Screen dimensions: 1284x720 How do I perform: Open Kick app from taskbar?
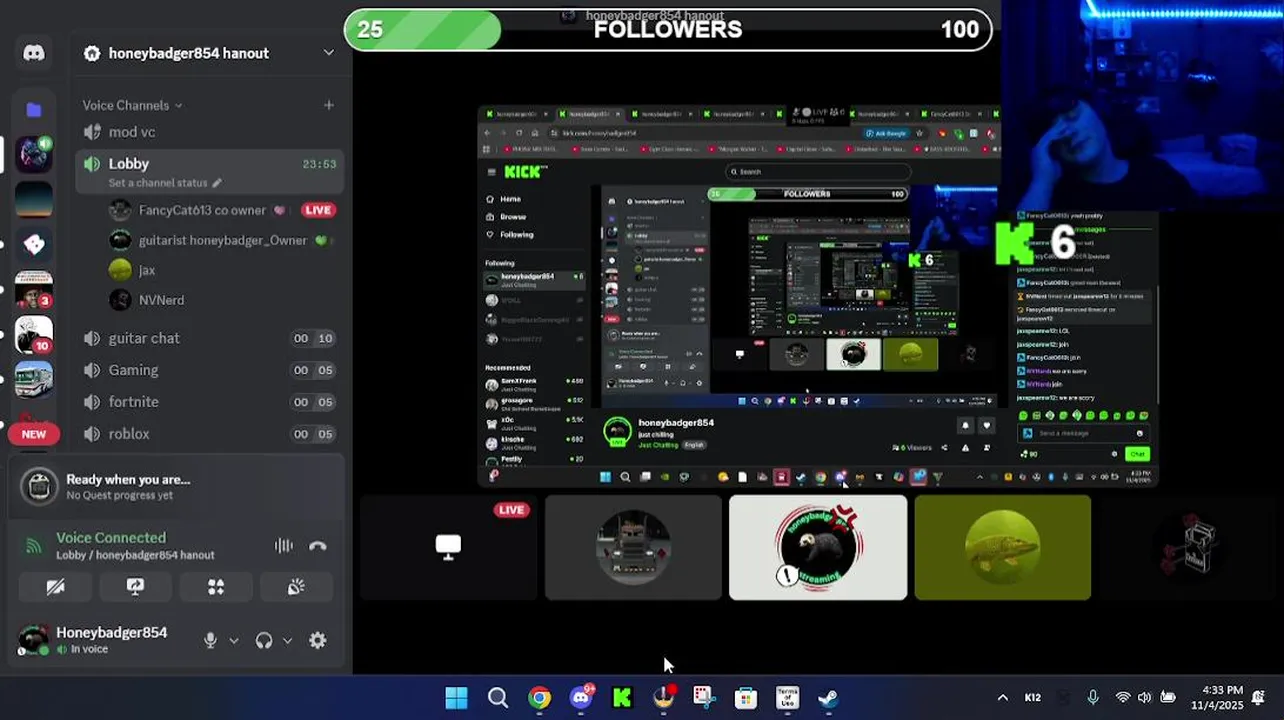pos(622,698)
